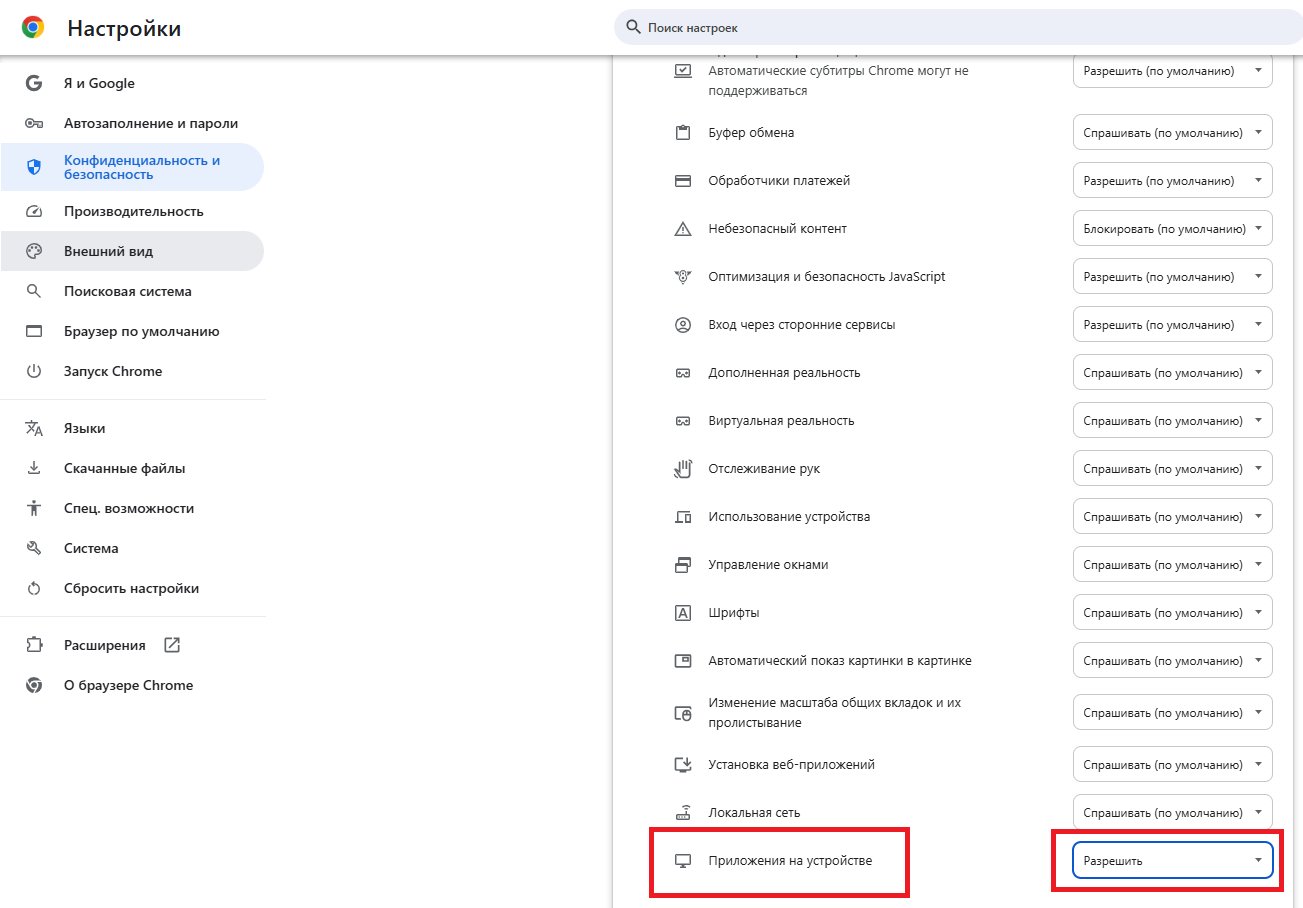
Task: Open Запуск Chrome settings section
Action: click(113, 371)
